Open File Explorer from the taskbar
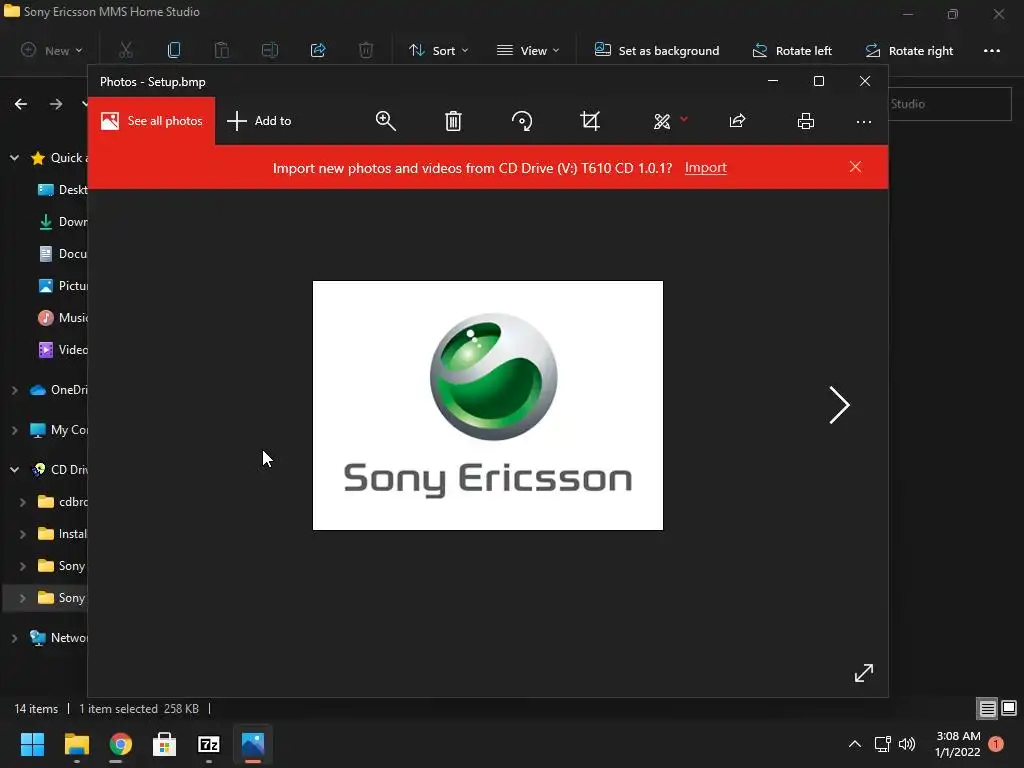 [x=76, y=744]
